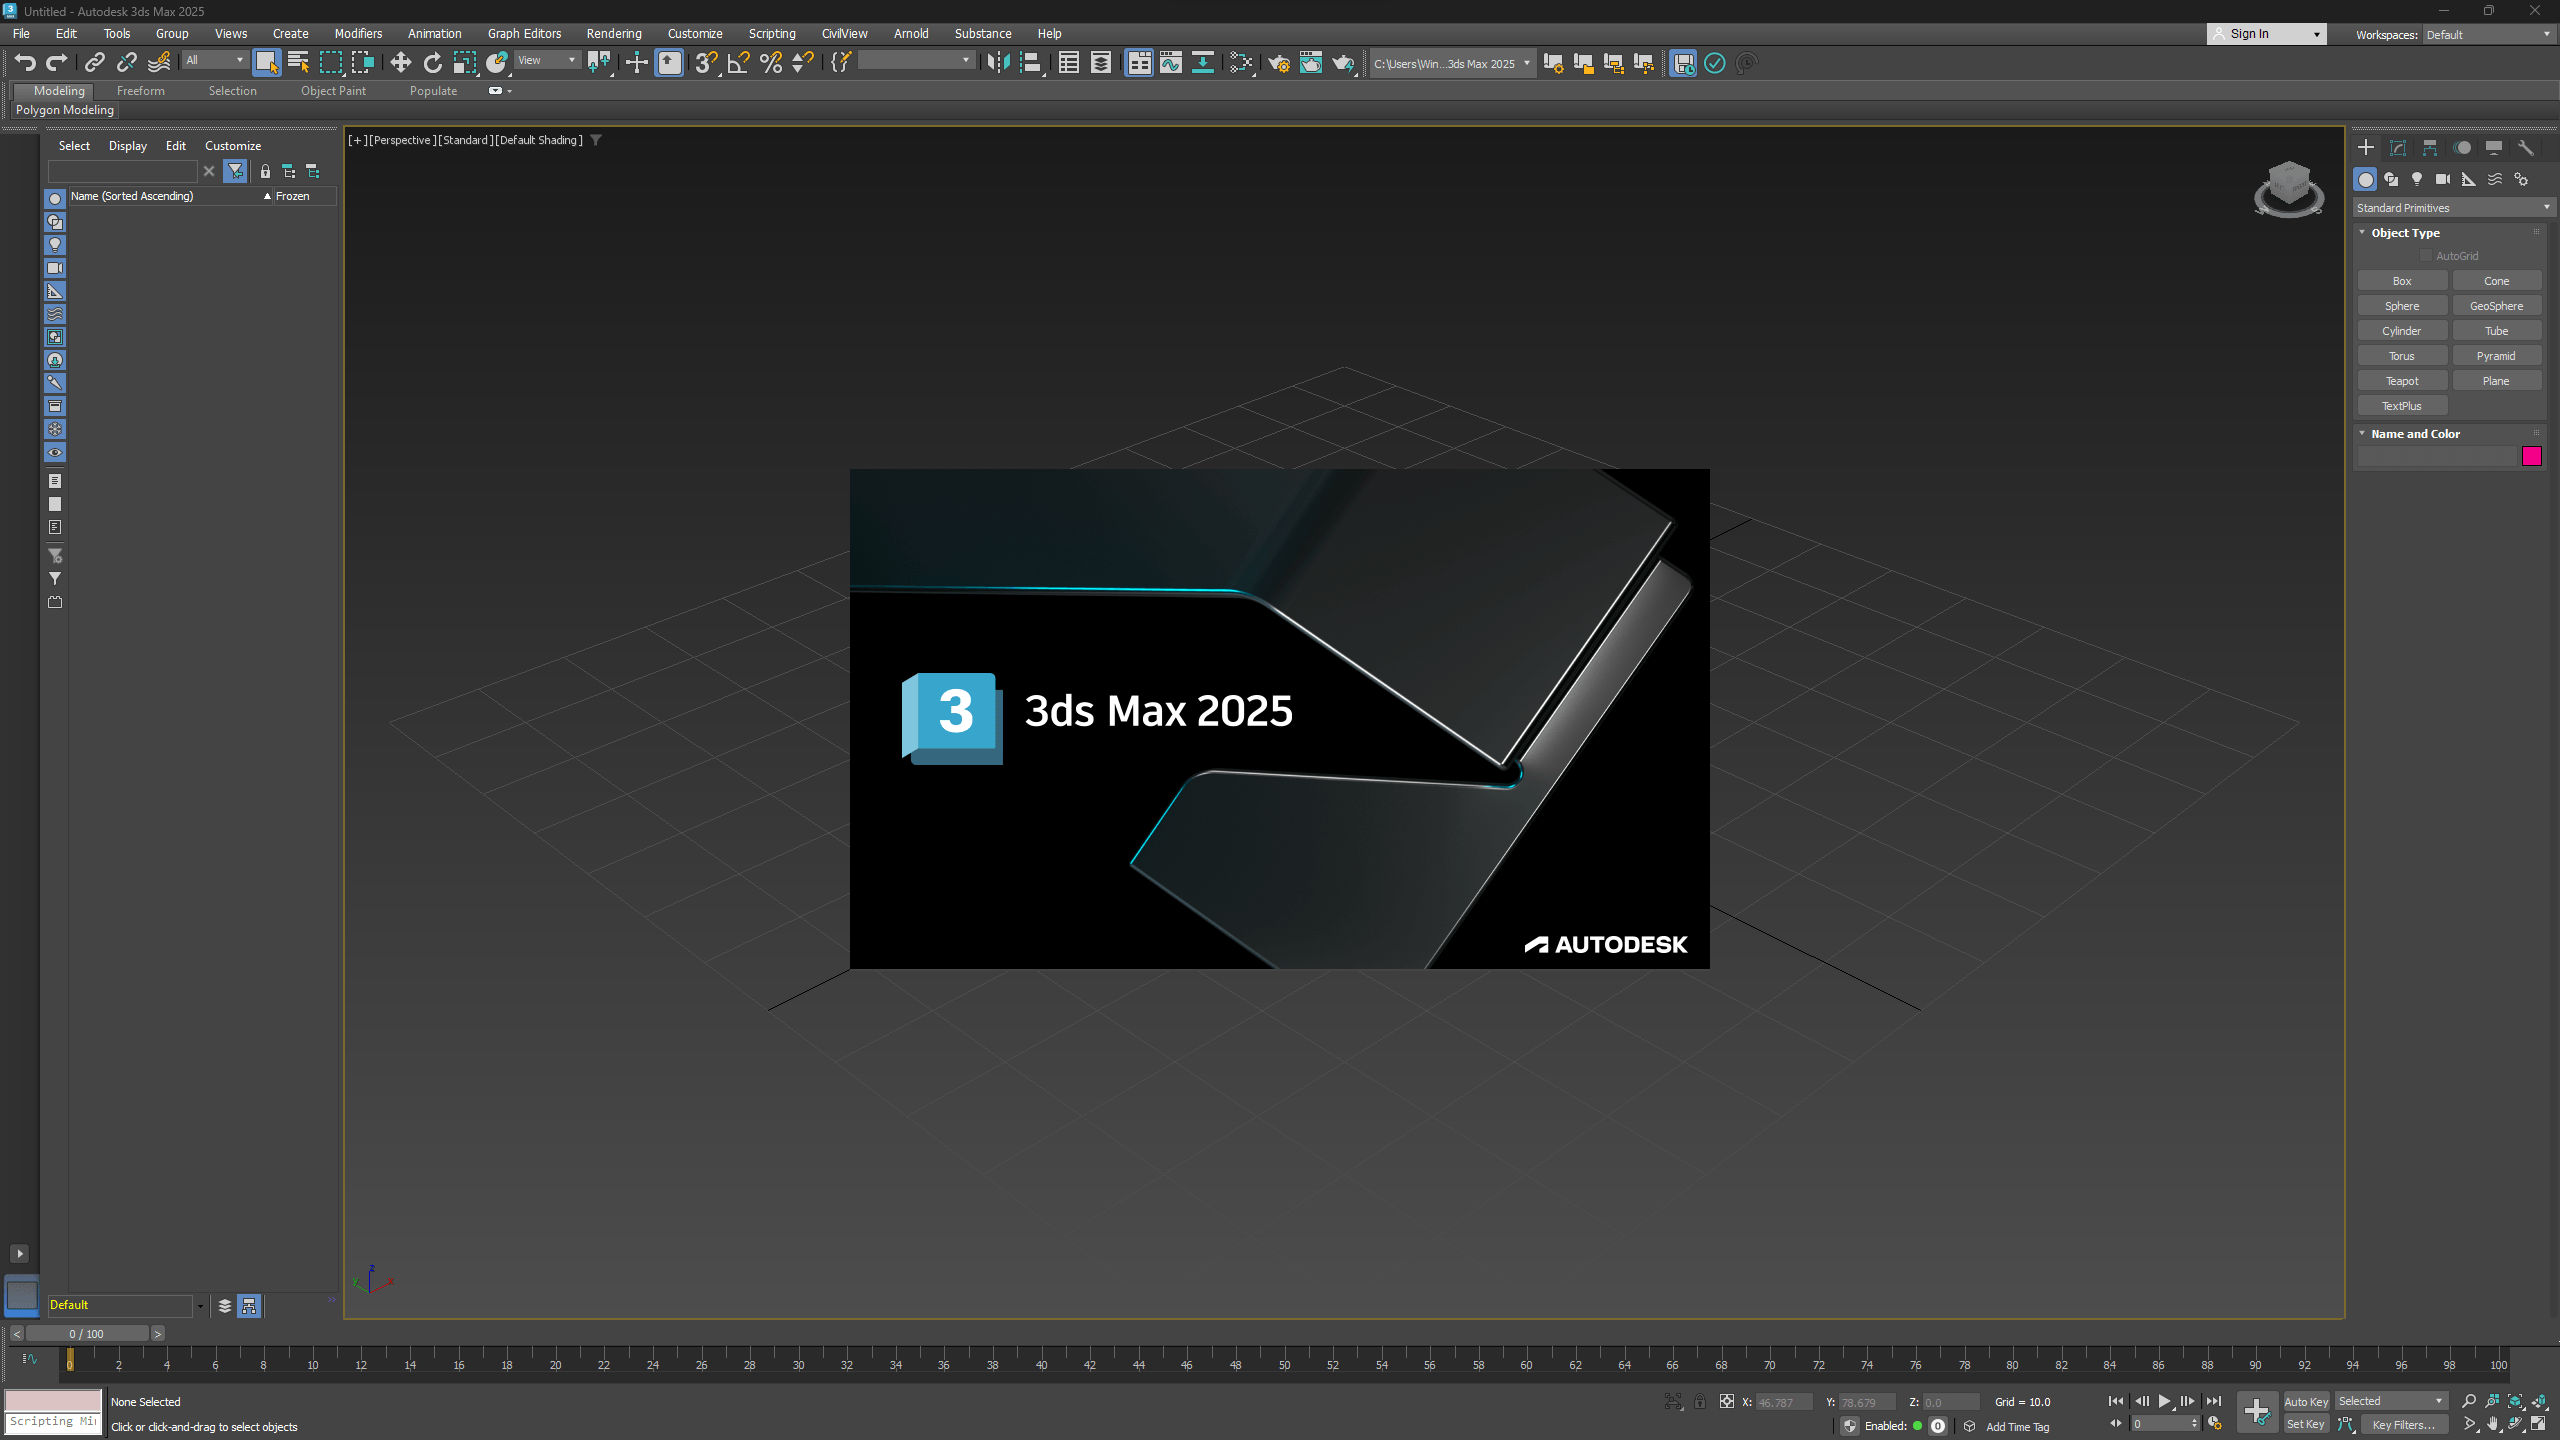Open the Standard Primitives dropdown

[2452, 208]
